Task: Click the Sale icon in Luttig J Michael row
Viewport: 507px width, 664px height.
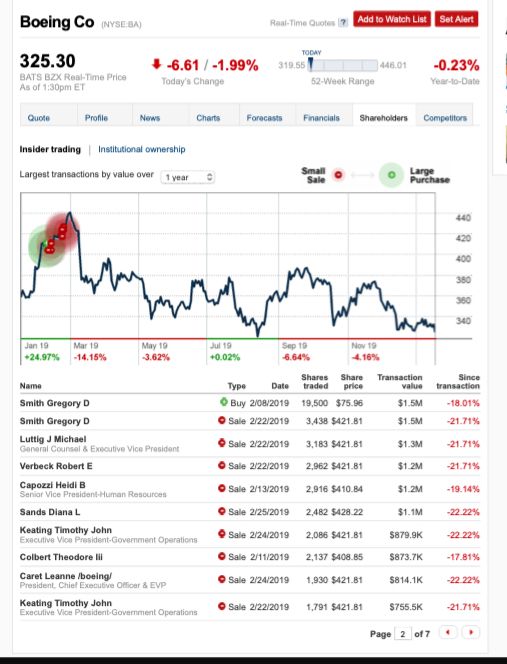Action: pos(221,443)
